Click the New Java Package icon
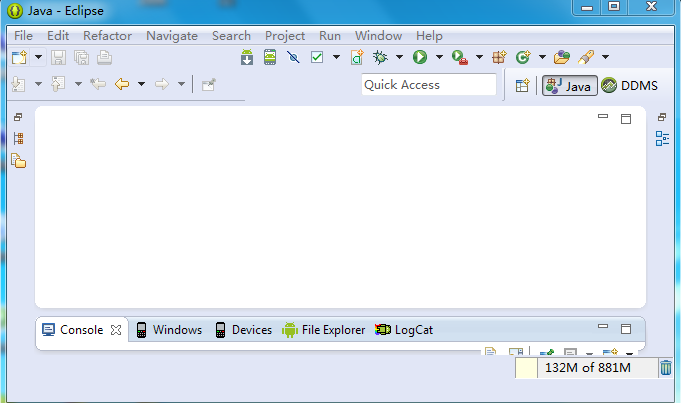This screenshot has height=403, width=681. tap(499, 57)
